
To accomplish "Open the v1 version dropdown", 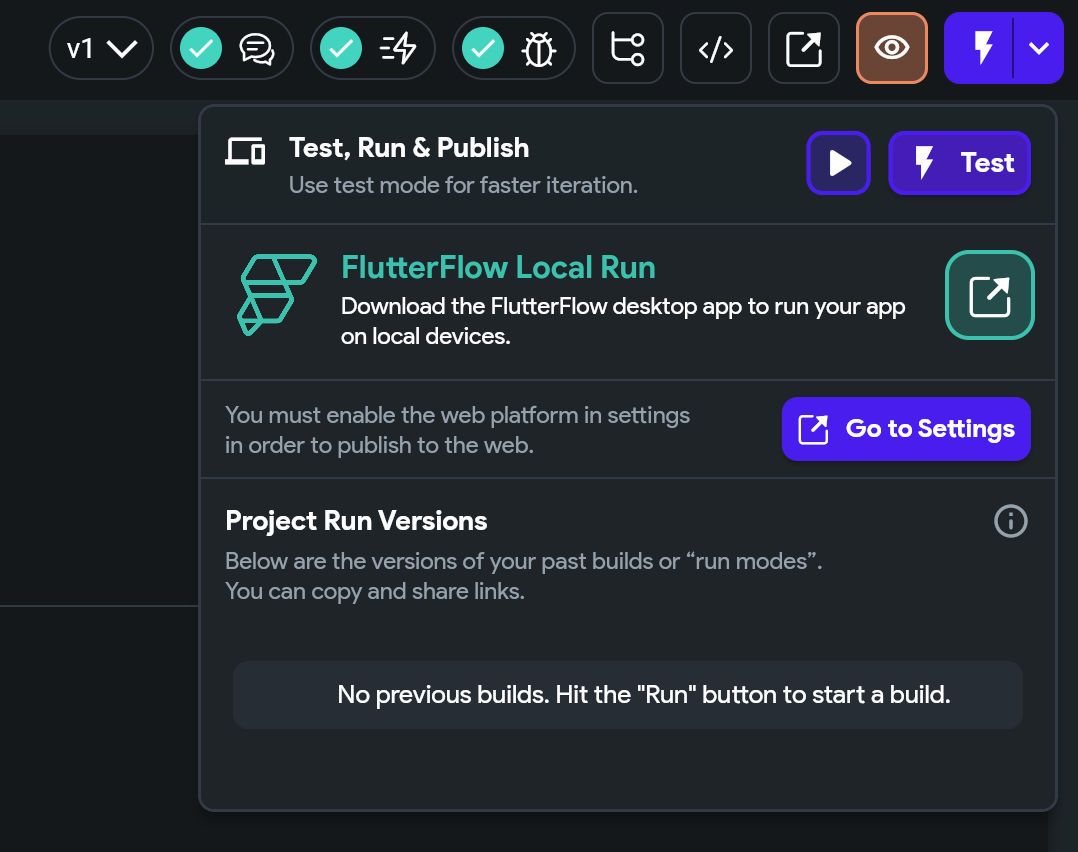I will click(x=101, y=49).
